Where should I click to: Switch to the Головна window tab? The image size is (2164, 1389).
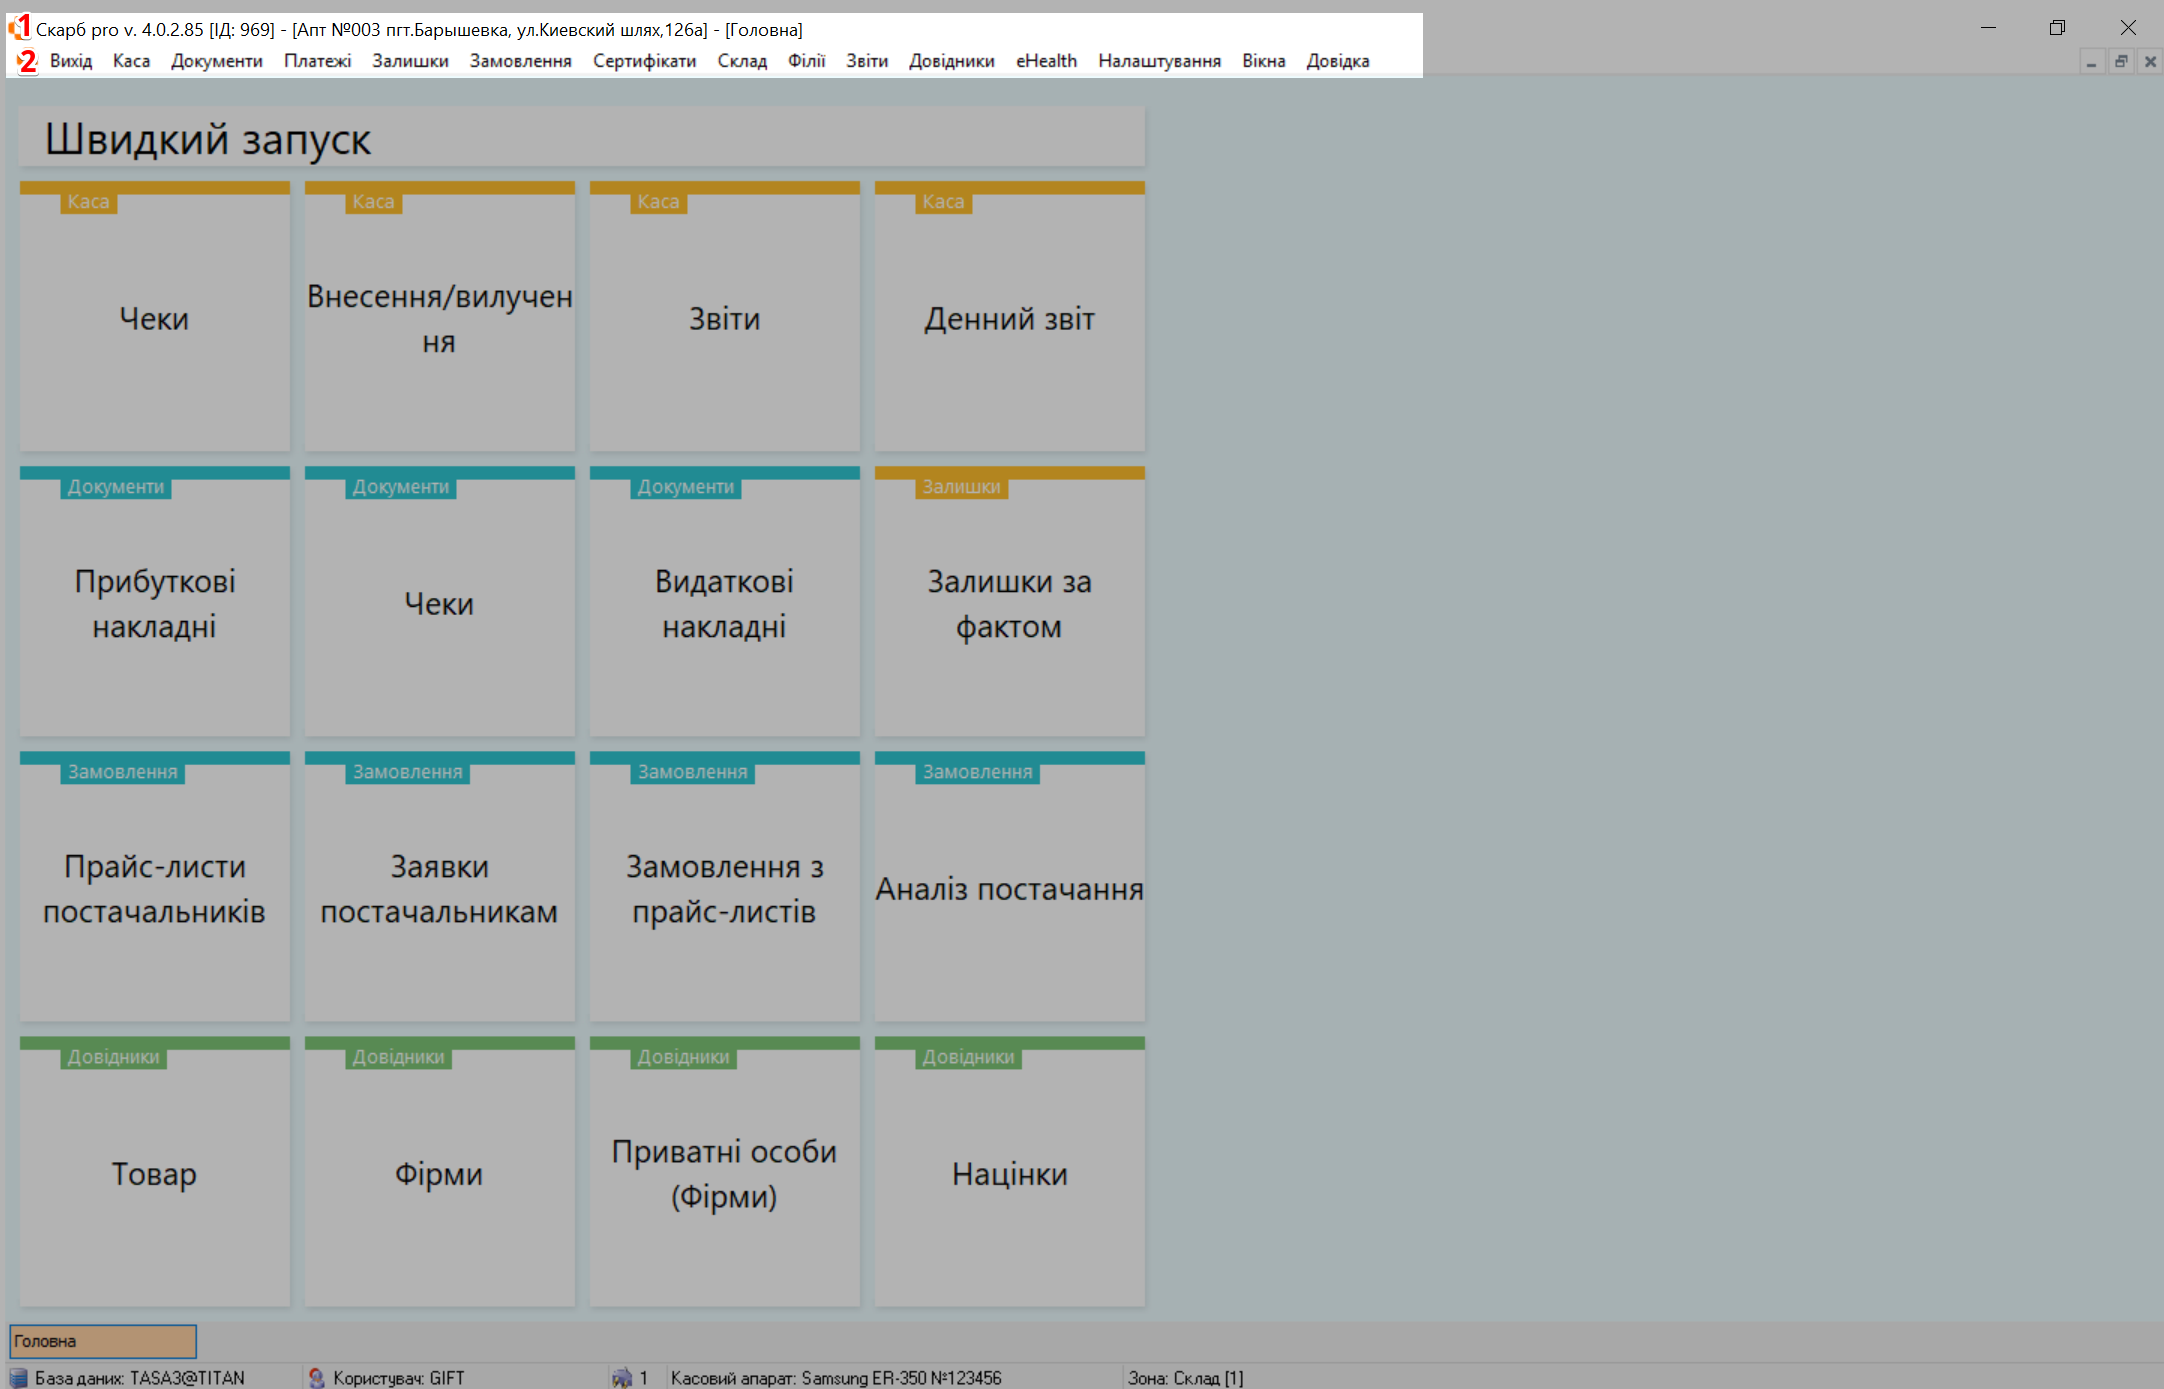pyautogui.click(x=103, y=1341)
